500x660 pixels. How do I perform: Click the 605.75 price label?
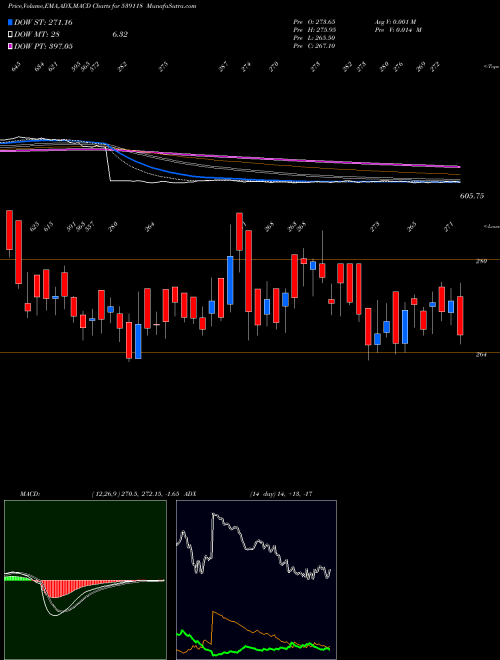[x=472, y=196]
